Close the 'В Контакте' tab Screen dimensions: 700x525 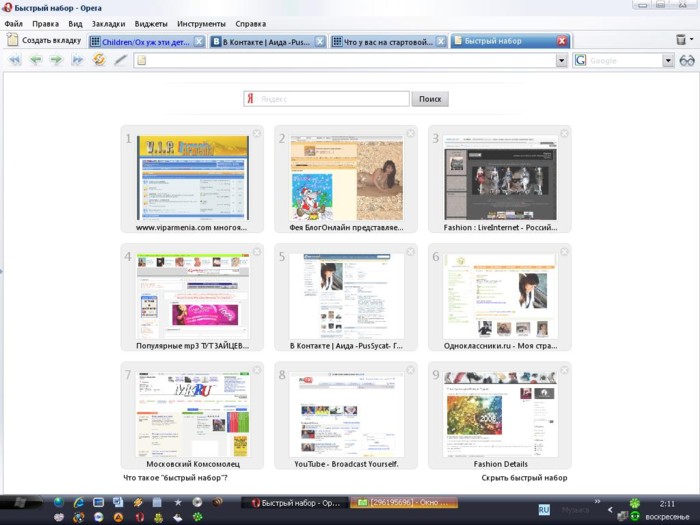pyautogui.click(x=320, y=41)
